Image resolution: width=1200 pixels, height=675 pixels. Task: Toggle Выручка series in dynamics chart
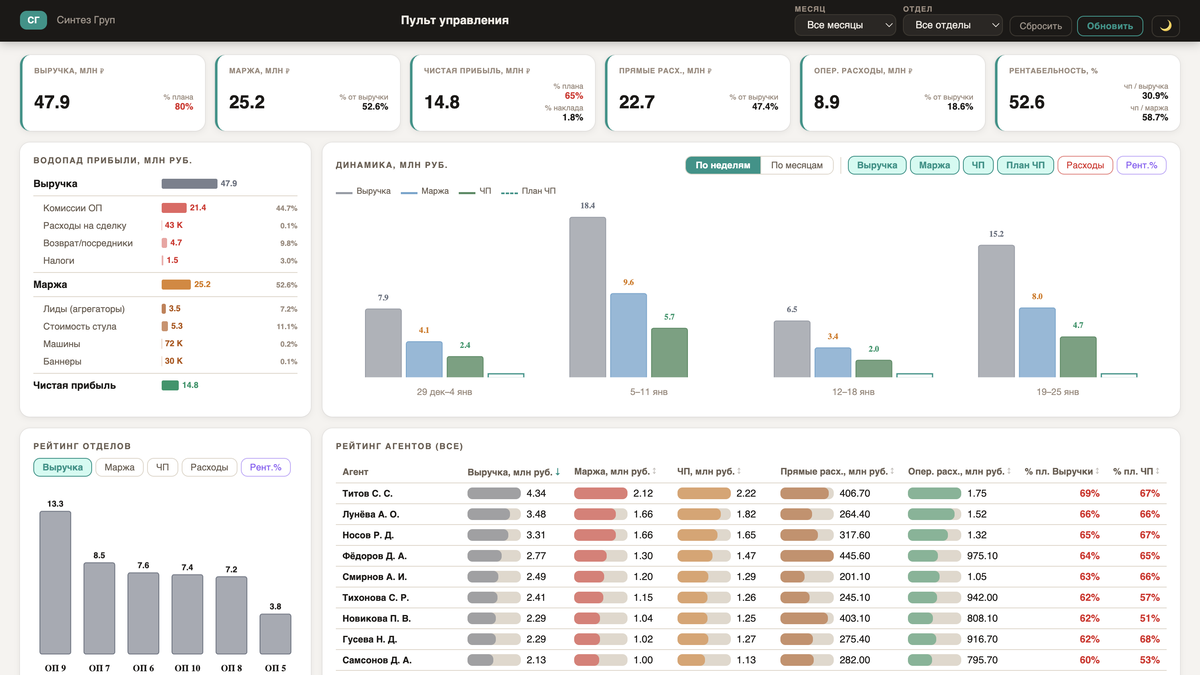point(877,165)
